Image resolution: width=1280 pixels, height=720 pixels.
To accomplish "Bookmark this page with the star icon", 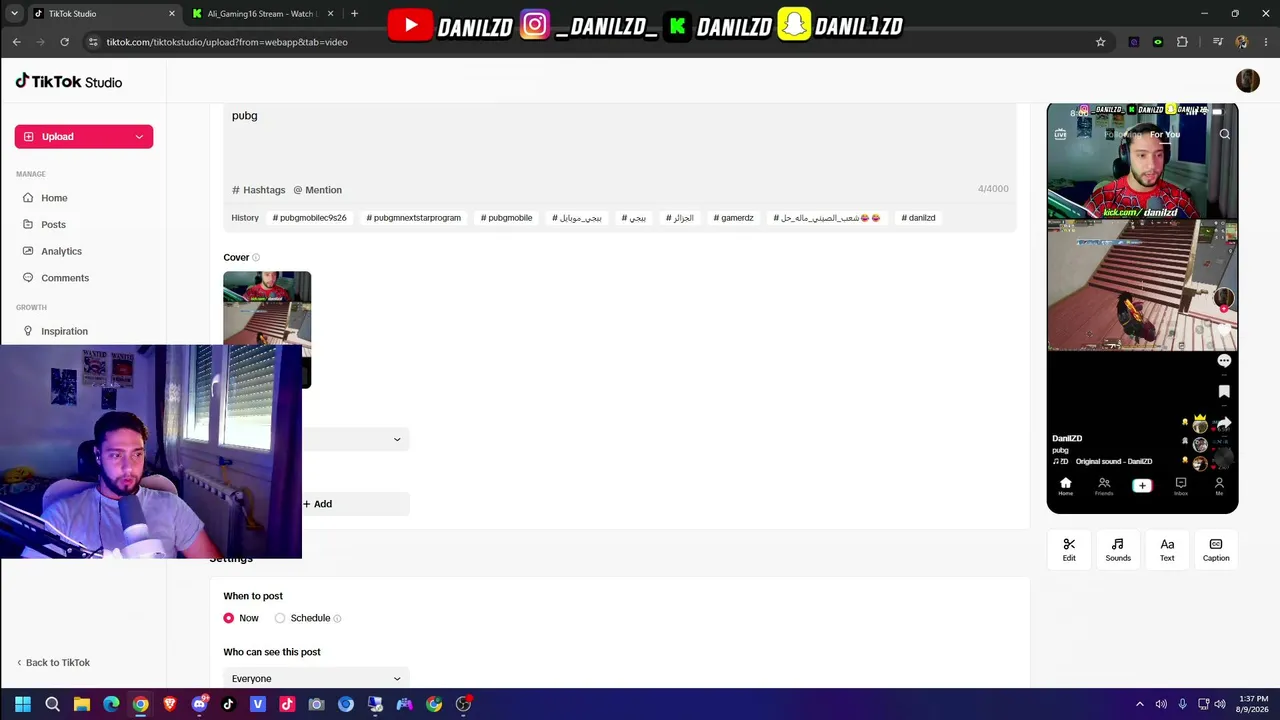I will coord(1101,42).
